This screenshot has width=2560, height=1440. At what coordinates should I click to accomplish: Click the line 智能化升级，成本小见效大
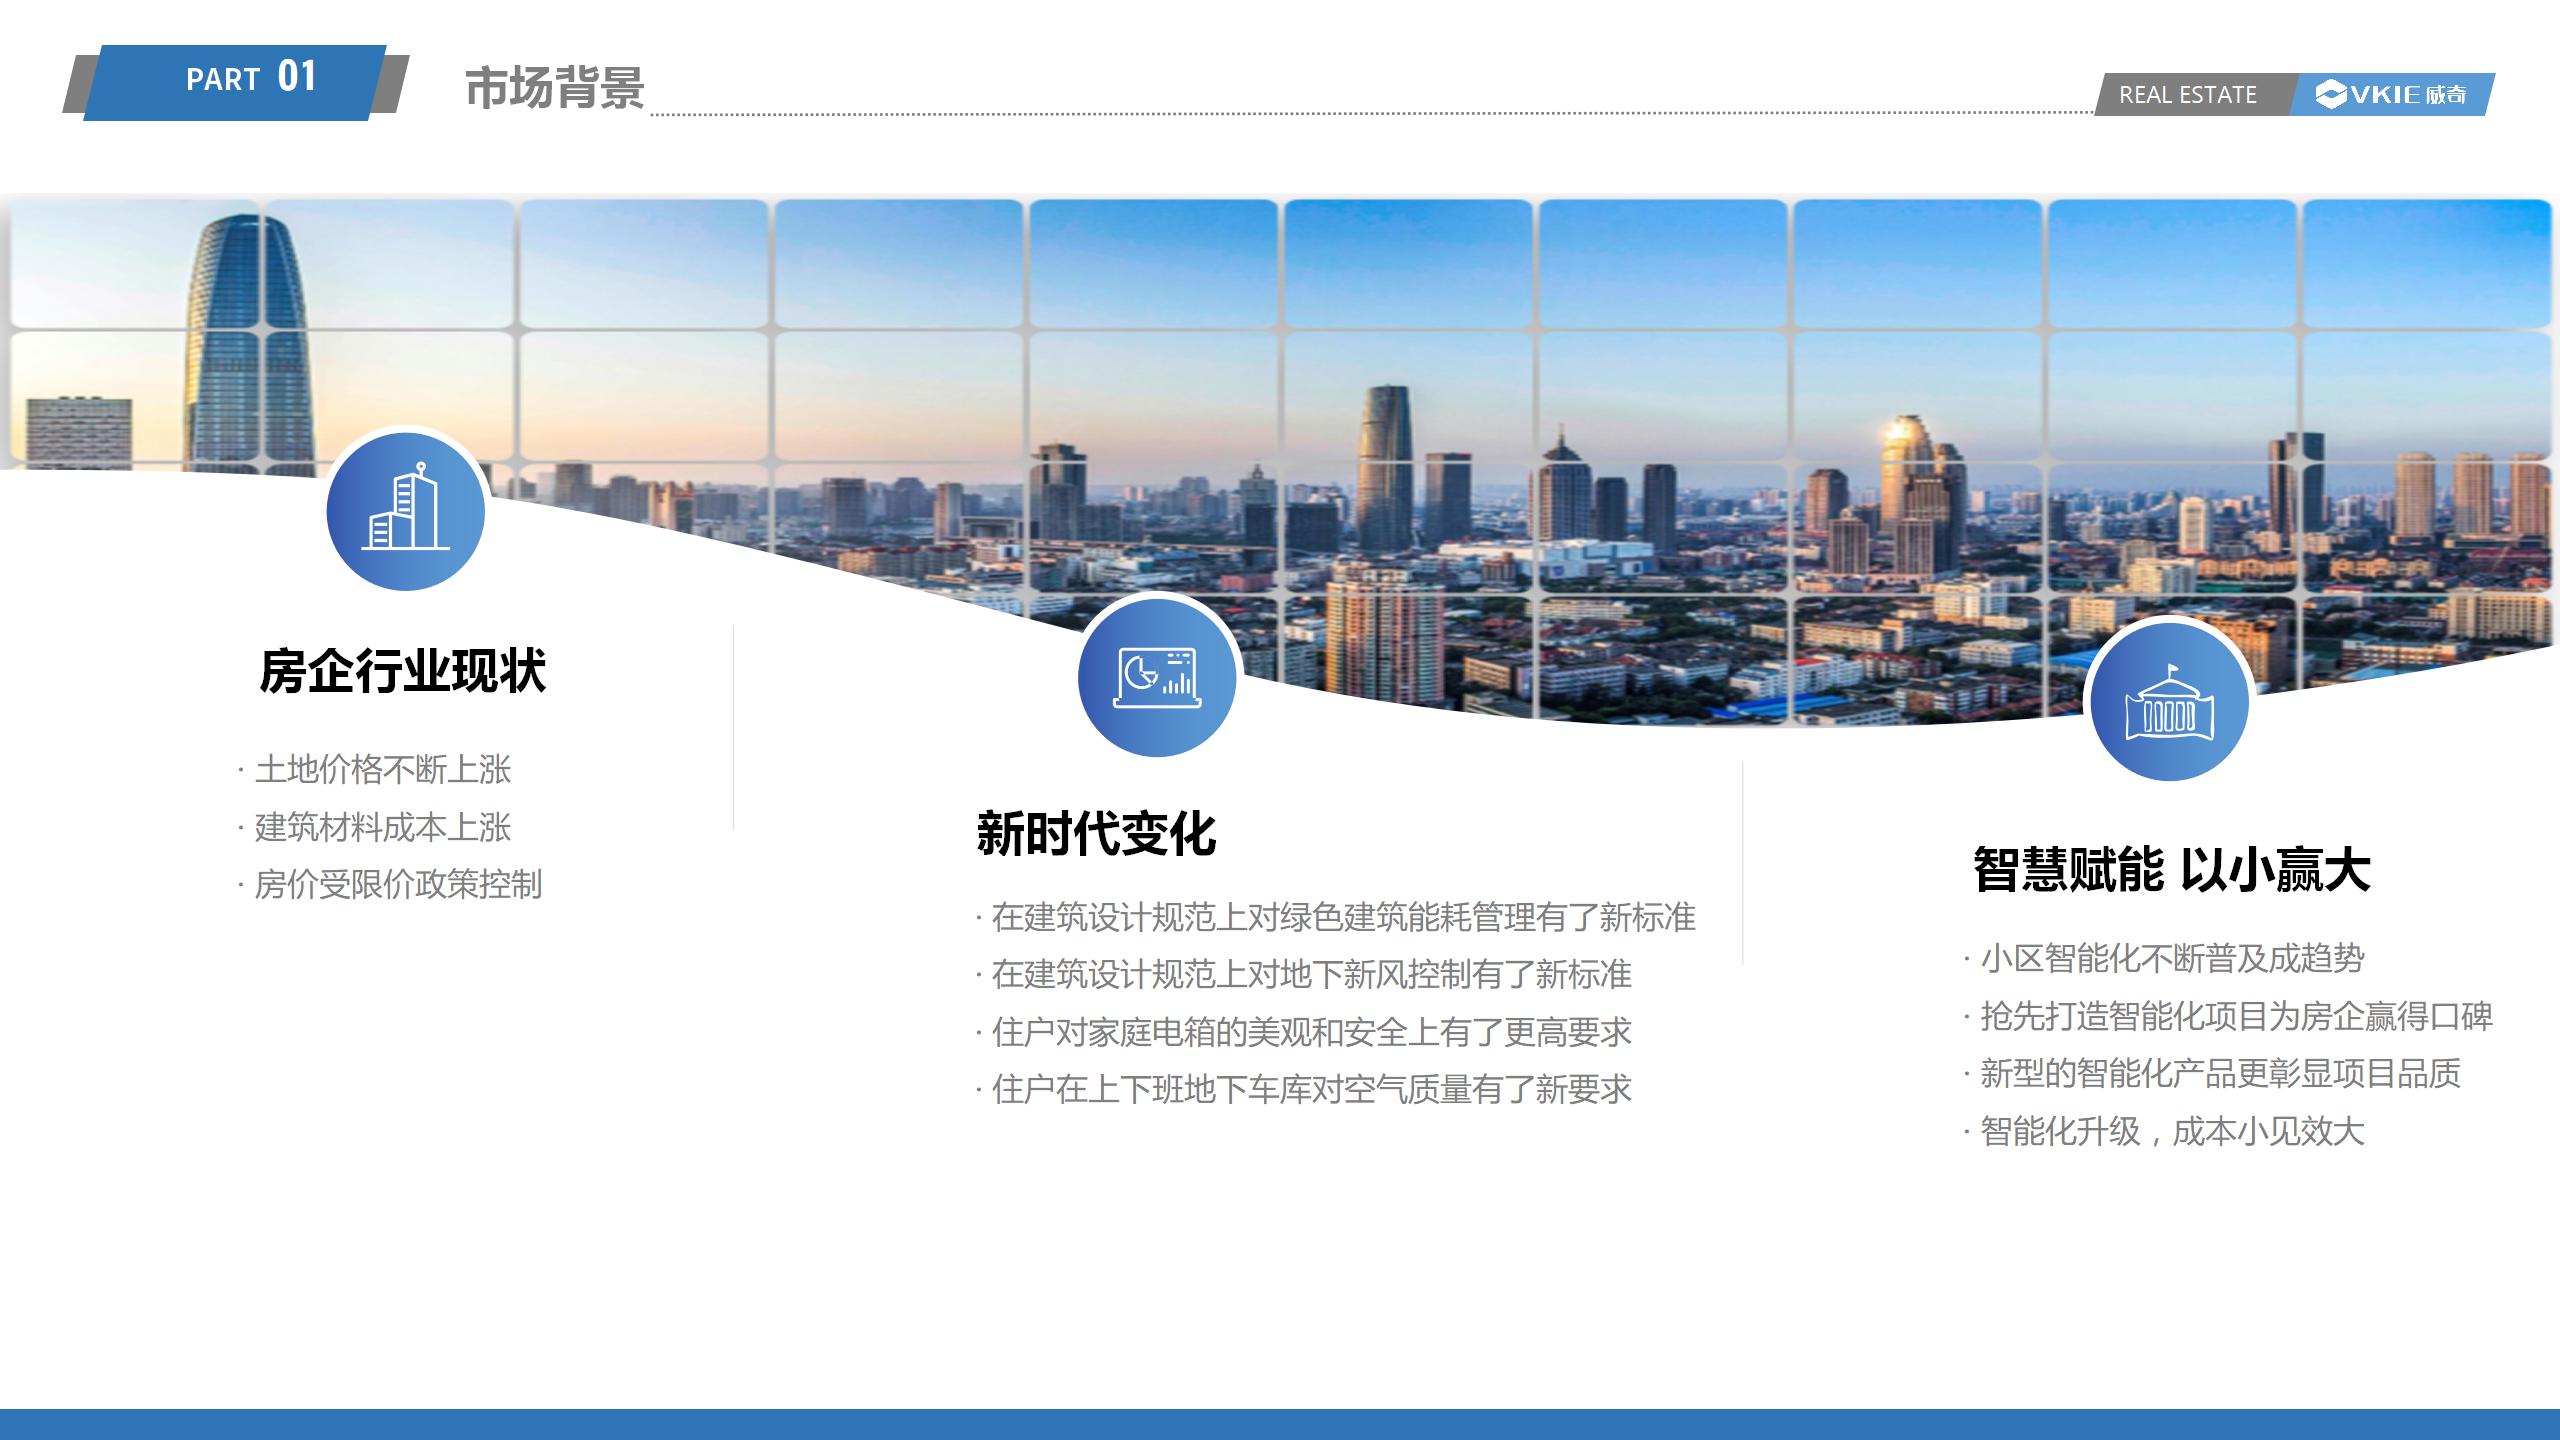tap(2171, 1131)
